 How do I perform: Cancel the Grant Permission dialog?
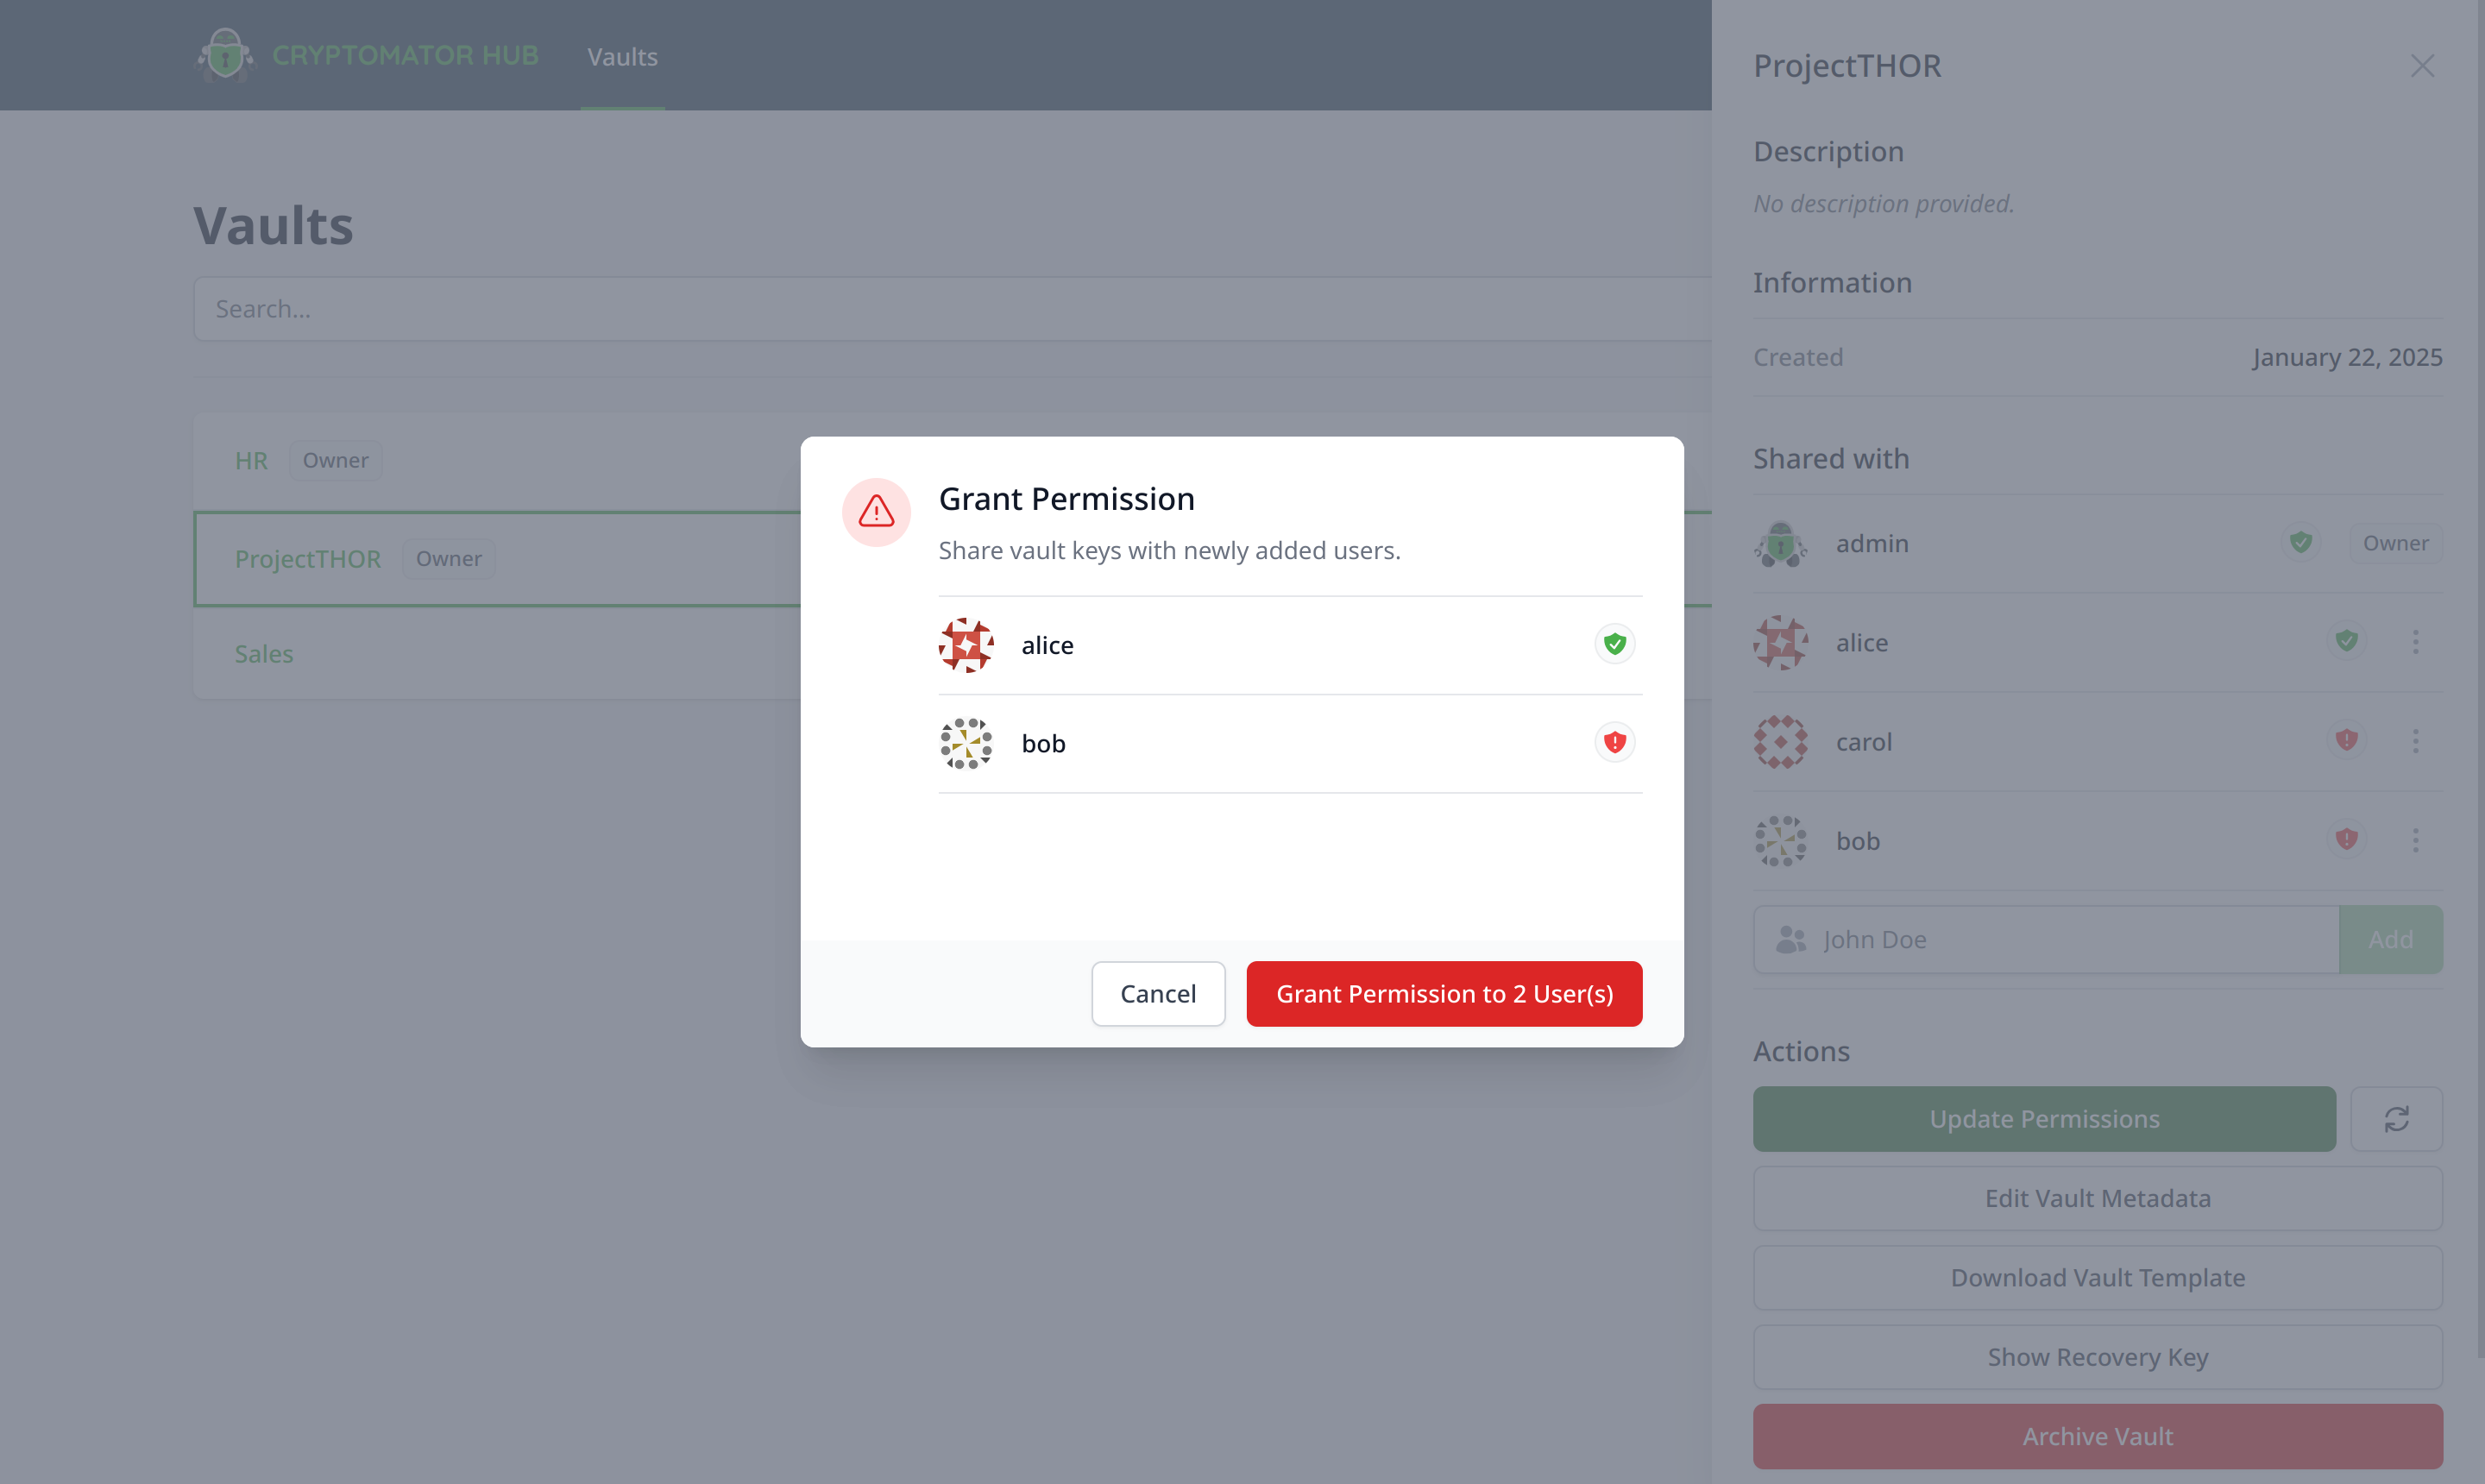click(1158, 994)
